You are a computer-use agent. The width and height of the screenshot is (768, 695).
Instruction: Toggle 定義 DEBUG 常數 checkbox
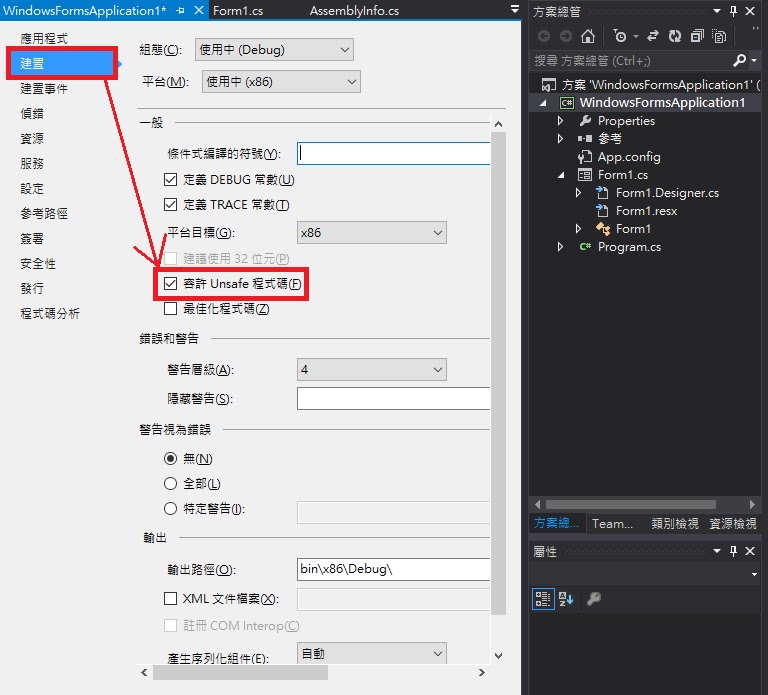[x=170, y=180]
